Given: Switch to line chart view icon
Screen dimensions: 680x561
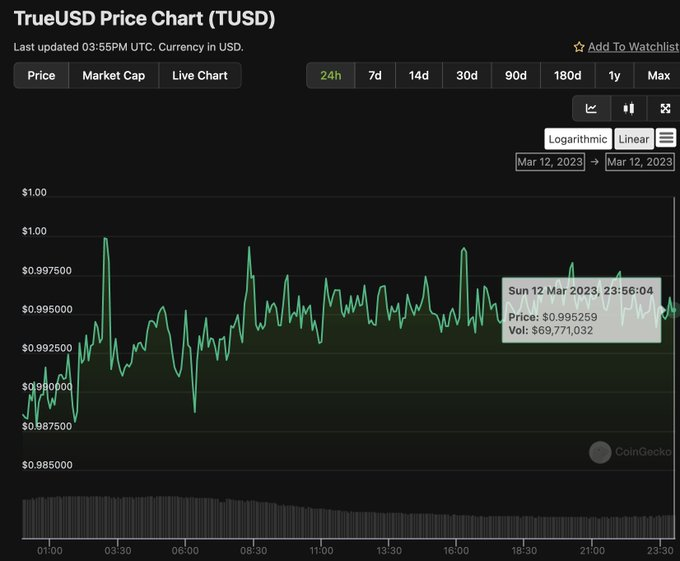Looking at the screenshot, I should [x=591, y=109].
